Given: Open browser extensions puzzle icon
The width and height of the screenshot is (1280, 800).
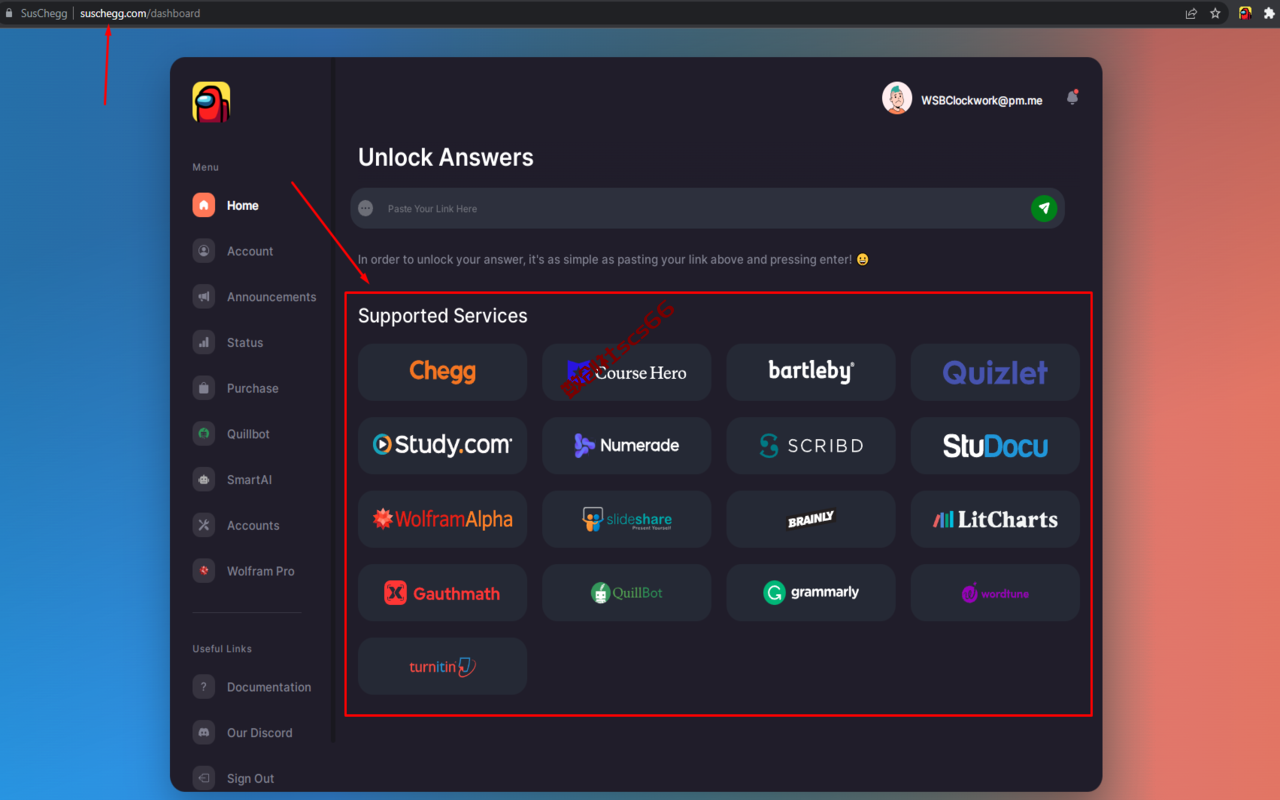Looking at the screenshot, I should [1269, 13].
